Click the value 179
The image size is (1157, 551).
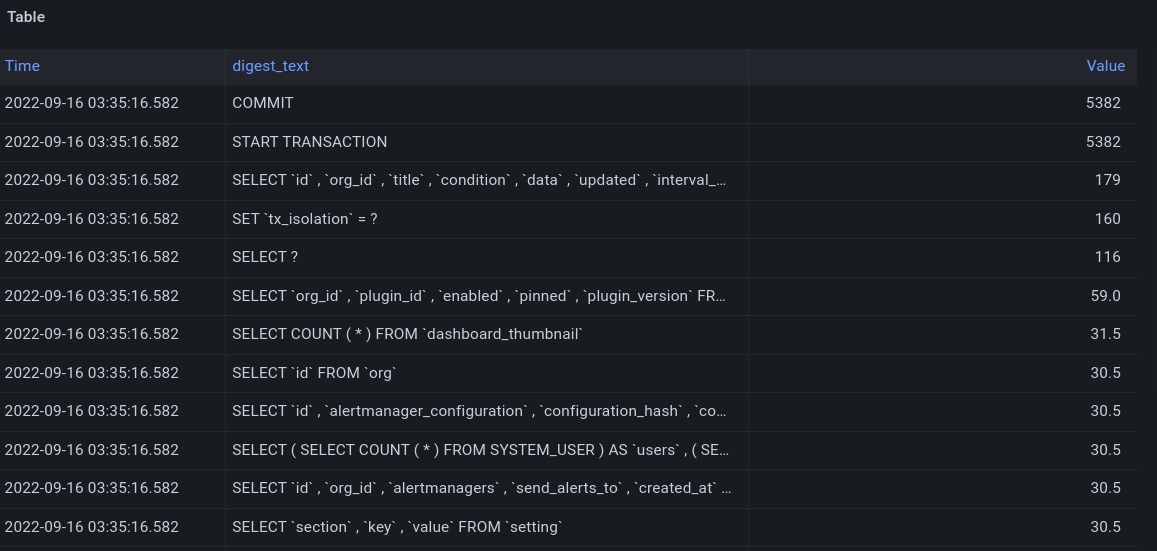click(x=1108, y=180)
